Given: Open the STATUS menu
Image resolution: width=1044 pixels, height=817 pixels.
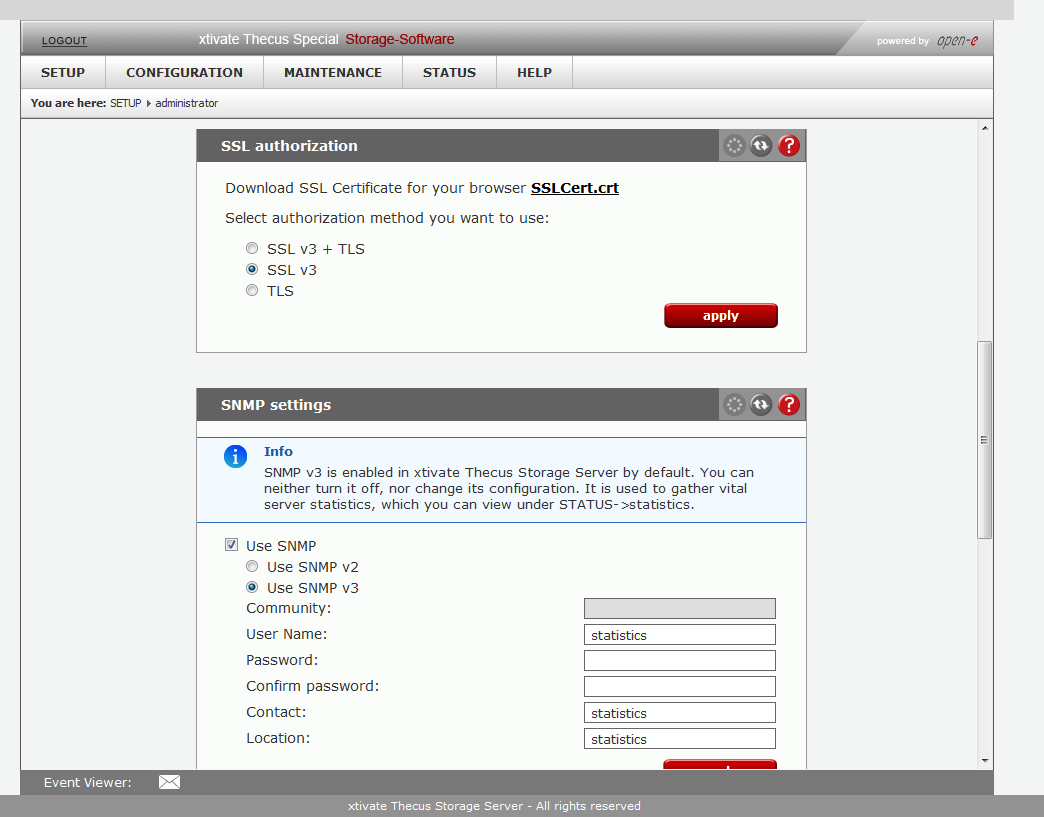Looking at the screenshot, I should point(449,73).
